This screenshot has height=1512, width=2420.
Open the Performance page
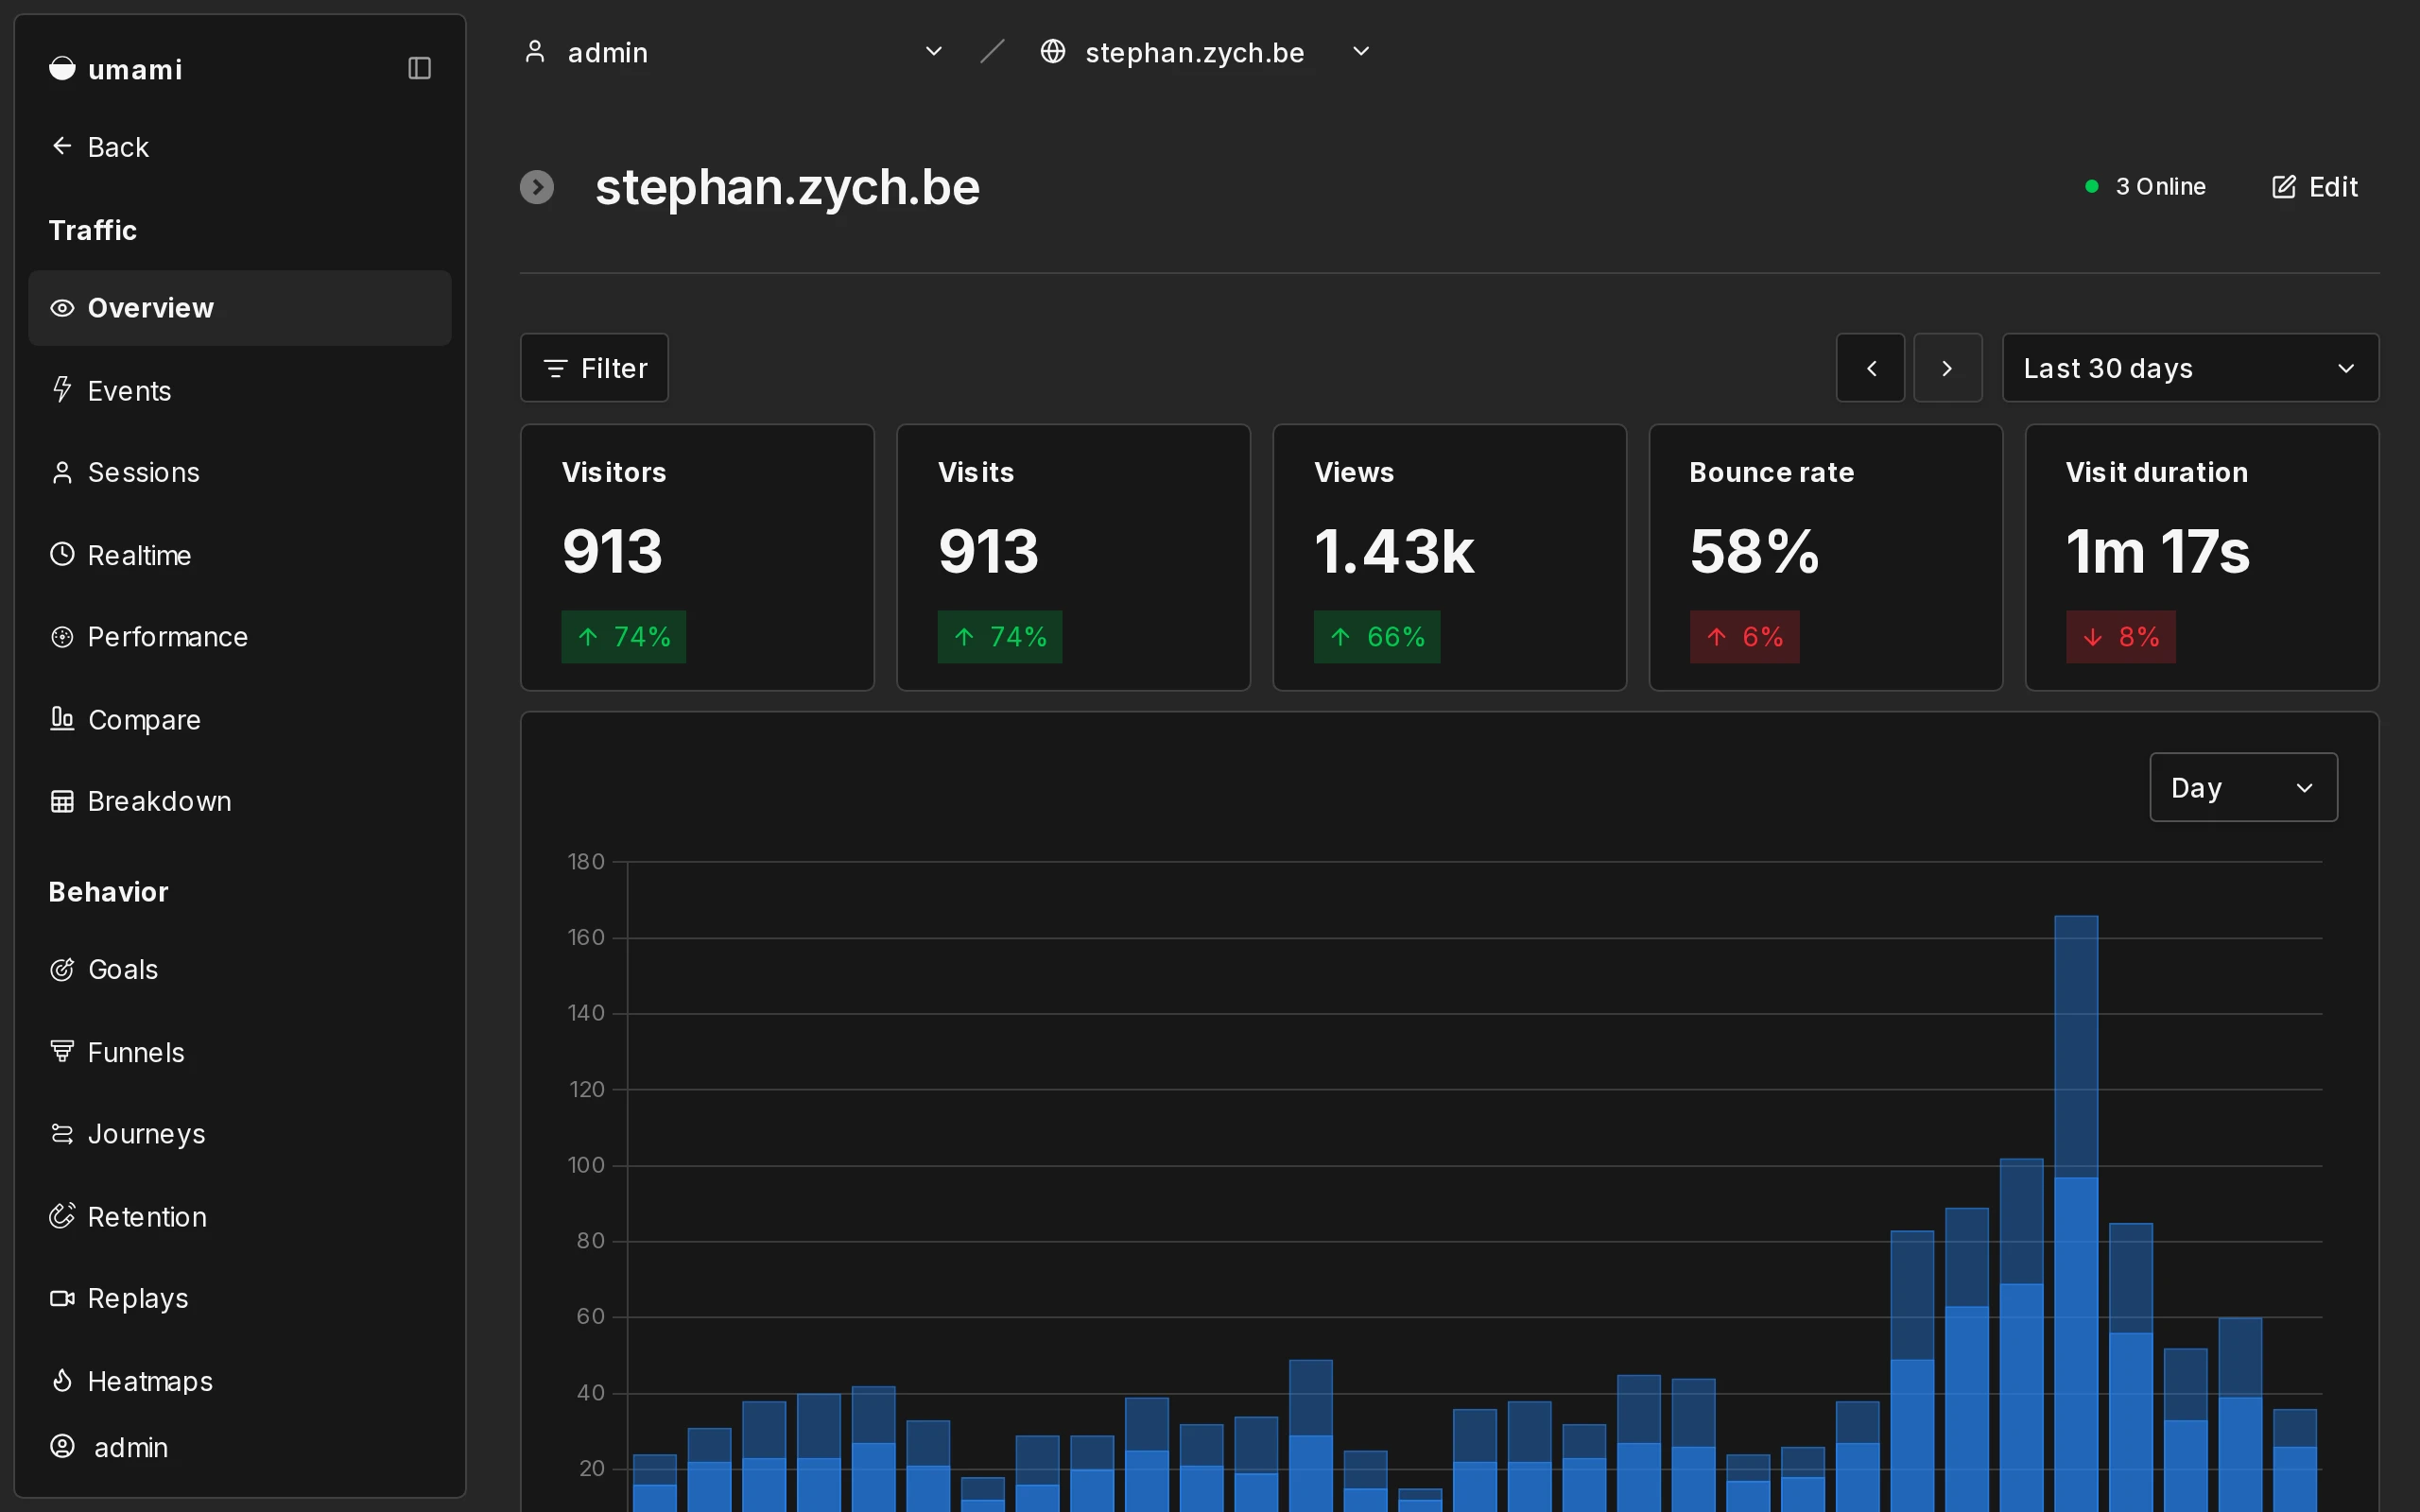coord(240,637)
